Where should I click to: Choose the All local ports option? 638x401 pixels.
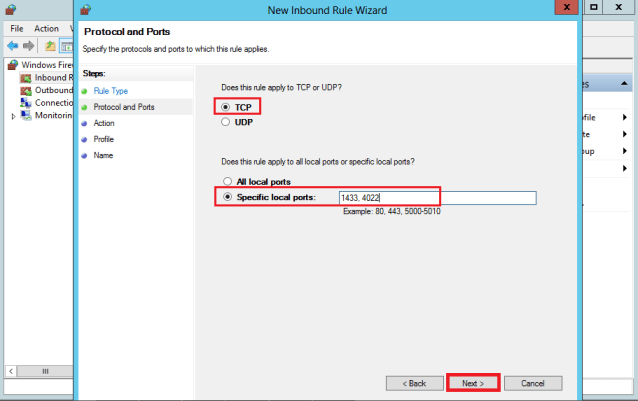tap(226, 181)
